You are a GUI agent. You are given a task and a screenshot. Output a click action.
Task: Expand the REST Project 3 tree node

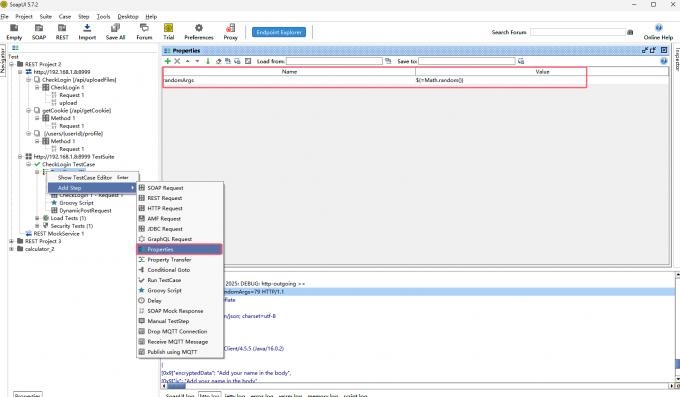coord(12,241)
